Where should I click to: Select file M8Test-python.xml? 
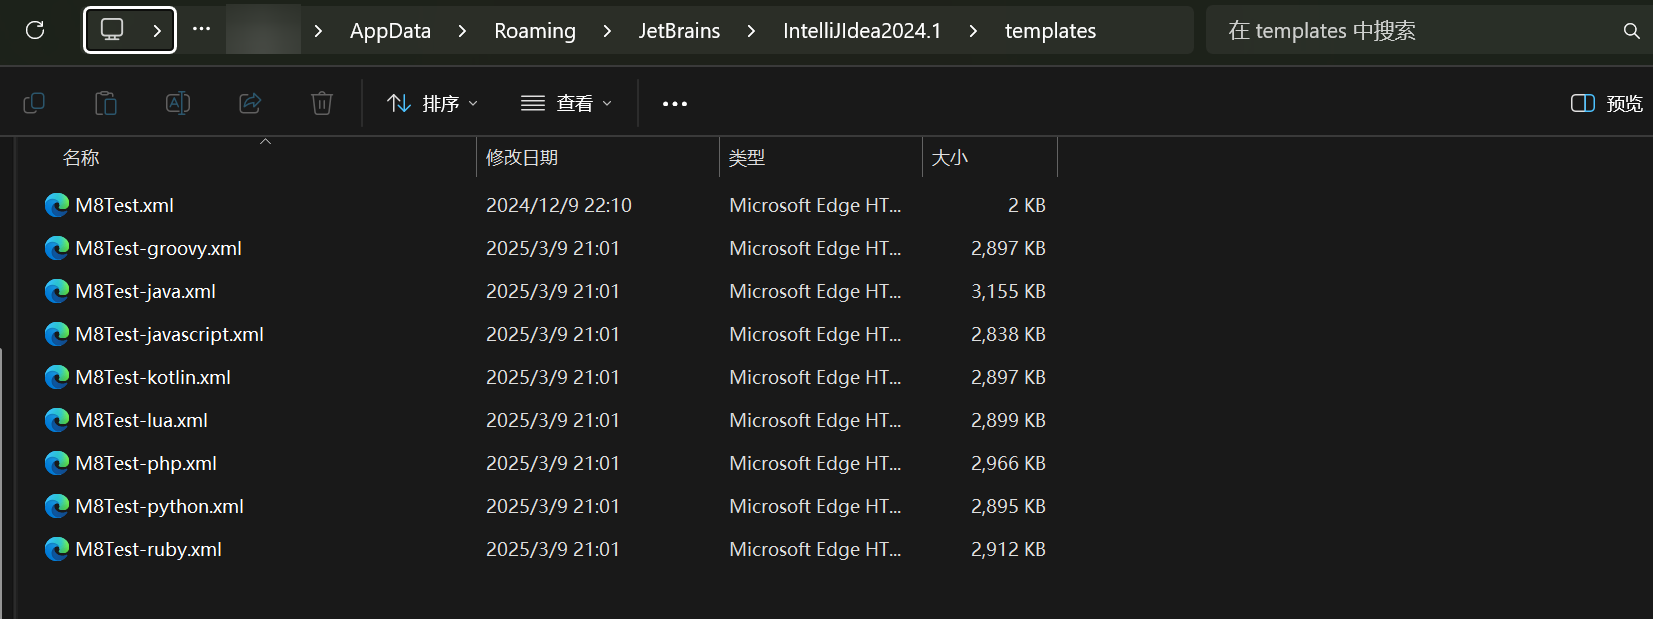(159, 506)
